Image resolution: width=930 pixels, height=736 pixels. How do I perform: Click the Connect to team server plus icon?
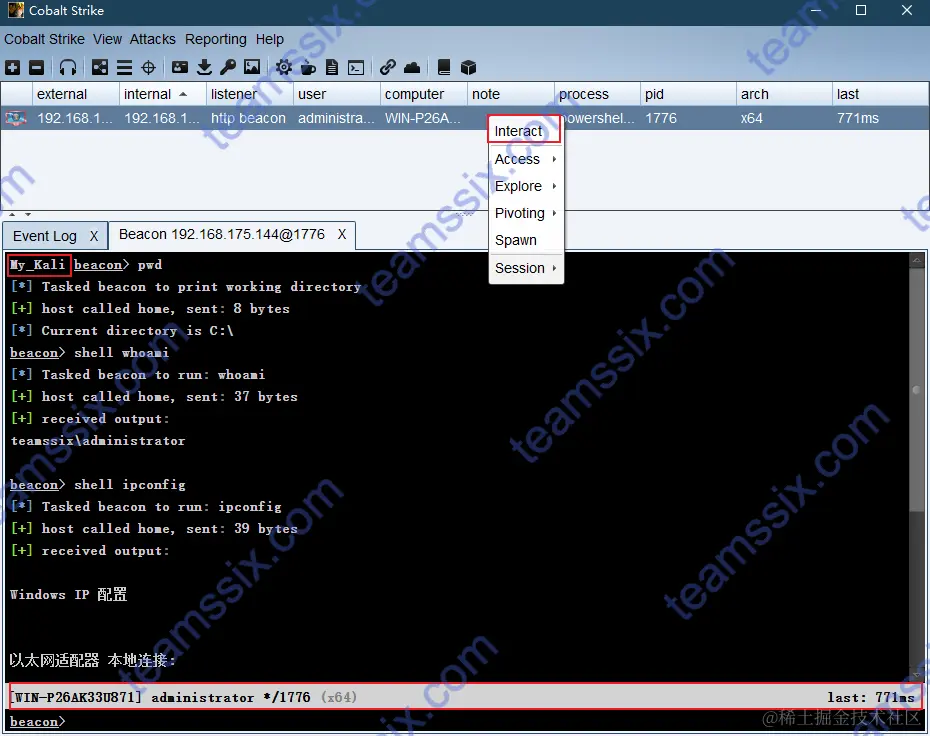12,68
